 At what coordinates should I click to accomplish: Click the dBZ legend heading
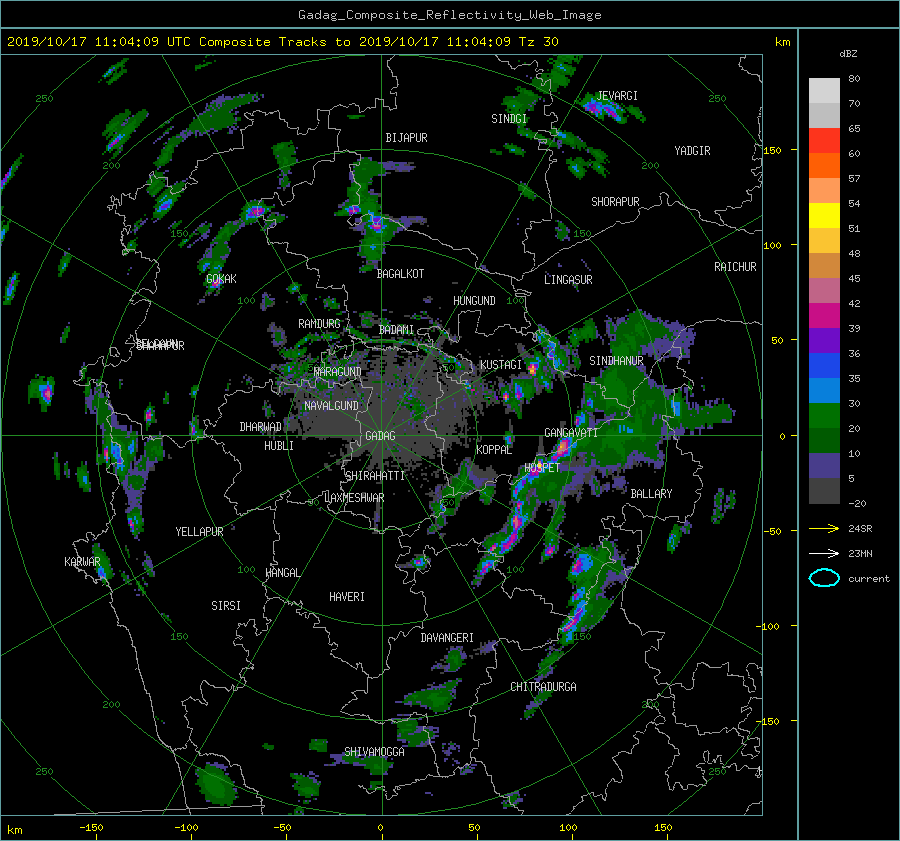(x=848, y=54)
